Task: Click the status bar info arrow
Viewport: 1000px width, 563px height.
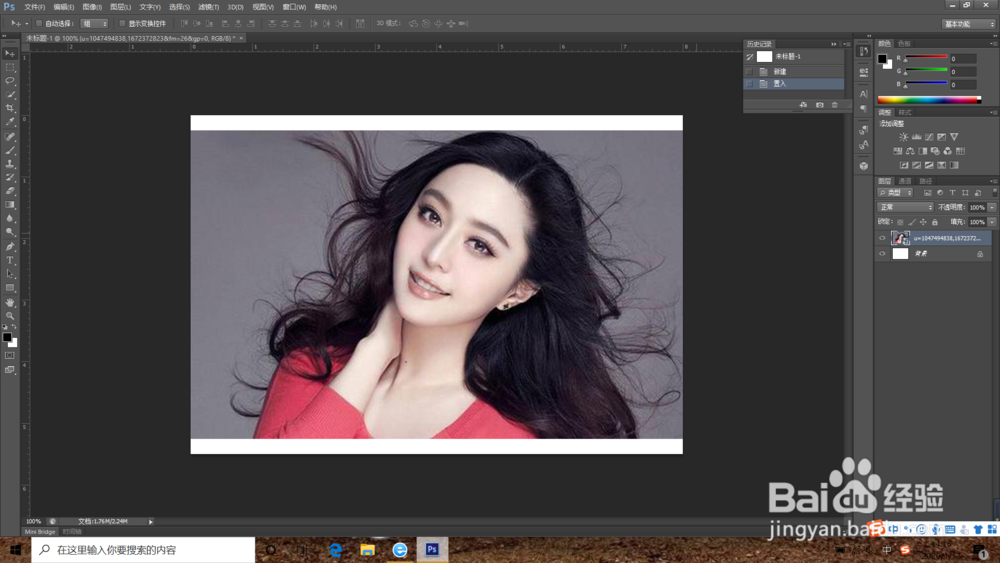Action: pos(151,522)
